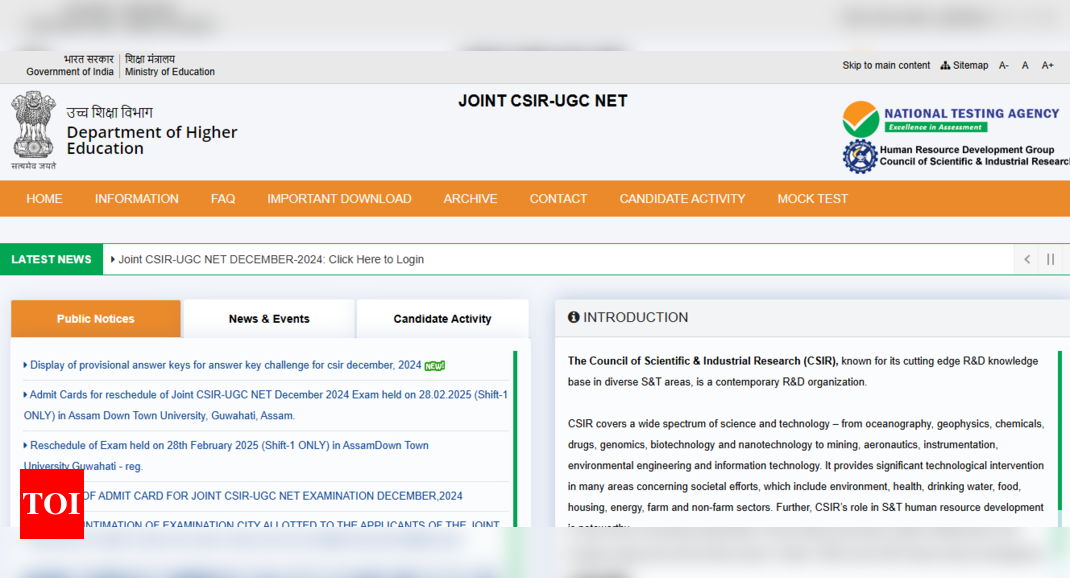Open the ARCHIVE menu item
The height and width of the screenshot is (578, 1070).
pyautogui.click(x=470, y=199)
